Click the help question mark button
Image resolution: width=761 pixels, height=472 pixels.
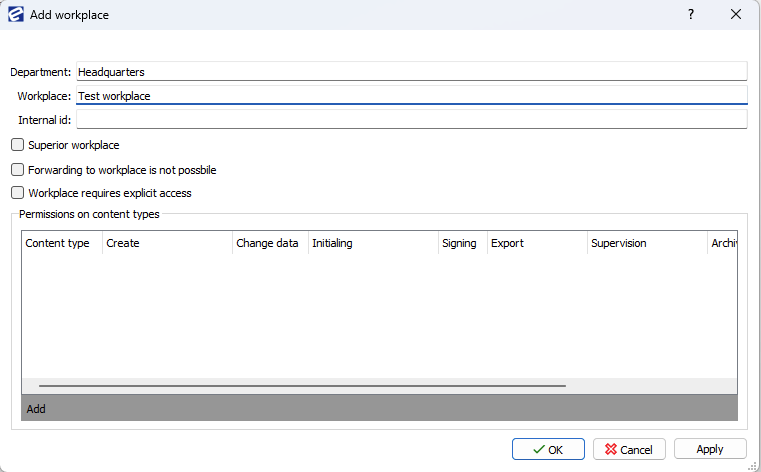[x=690, y=15]
